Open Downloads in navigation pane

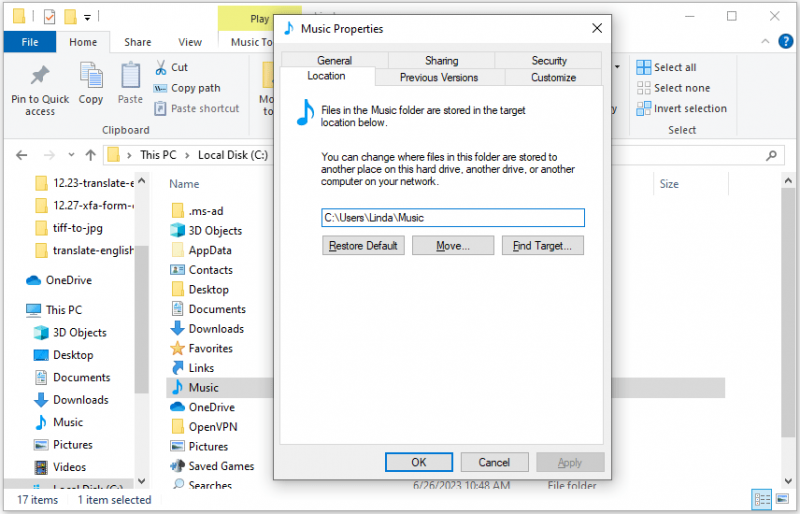click(71, 400)
